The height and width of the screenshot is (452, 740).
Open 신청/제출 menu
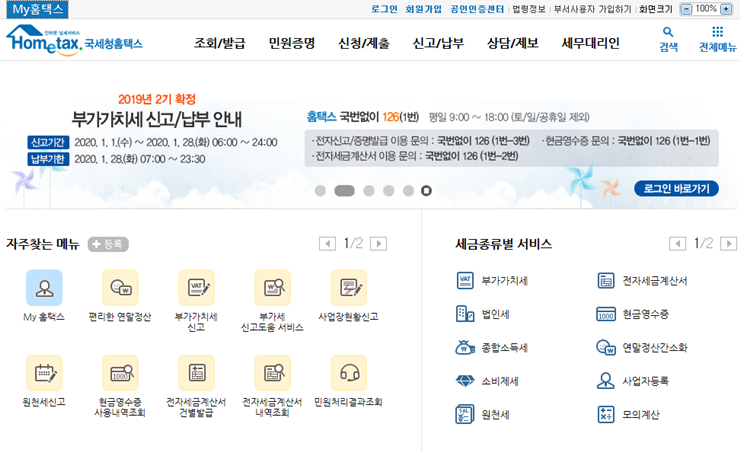(x=364, y=43)
